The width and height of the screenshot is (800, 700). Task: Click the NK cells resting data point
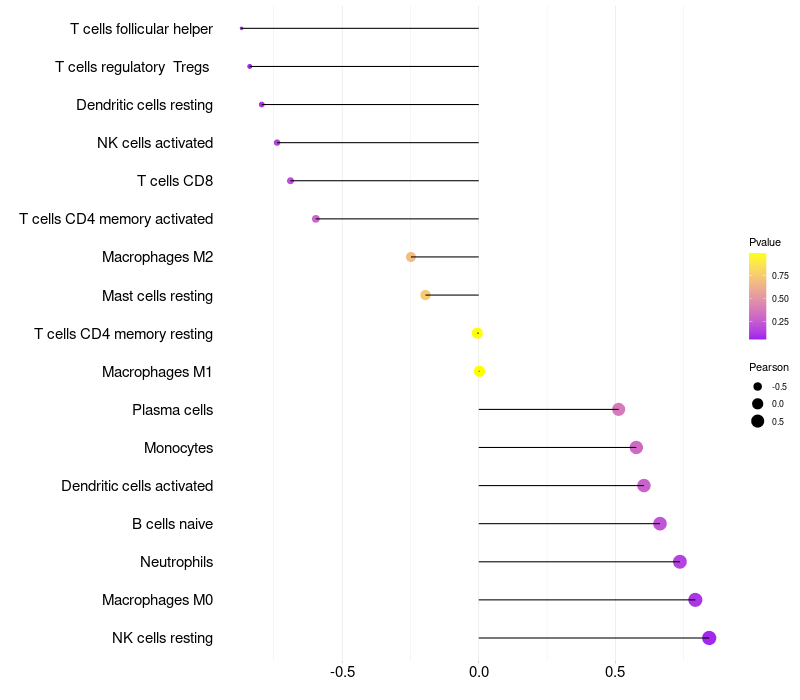709,638
